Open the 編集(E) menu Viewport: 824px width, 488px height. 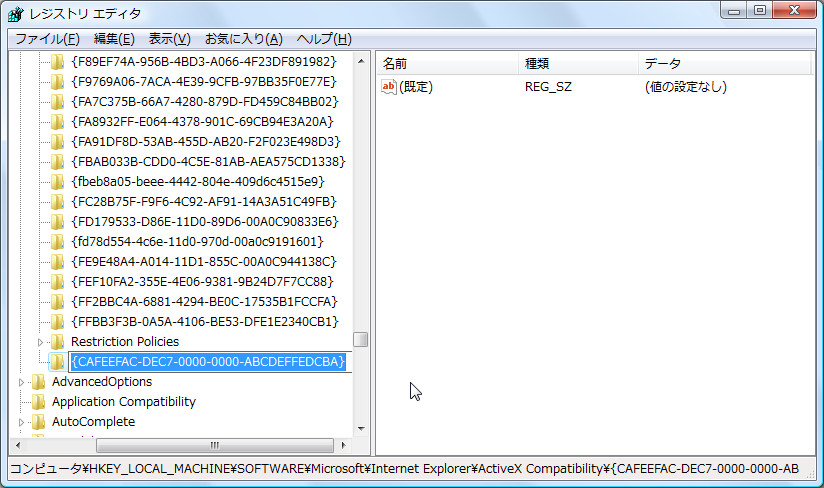click(x=114, y=39)
